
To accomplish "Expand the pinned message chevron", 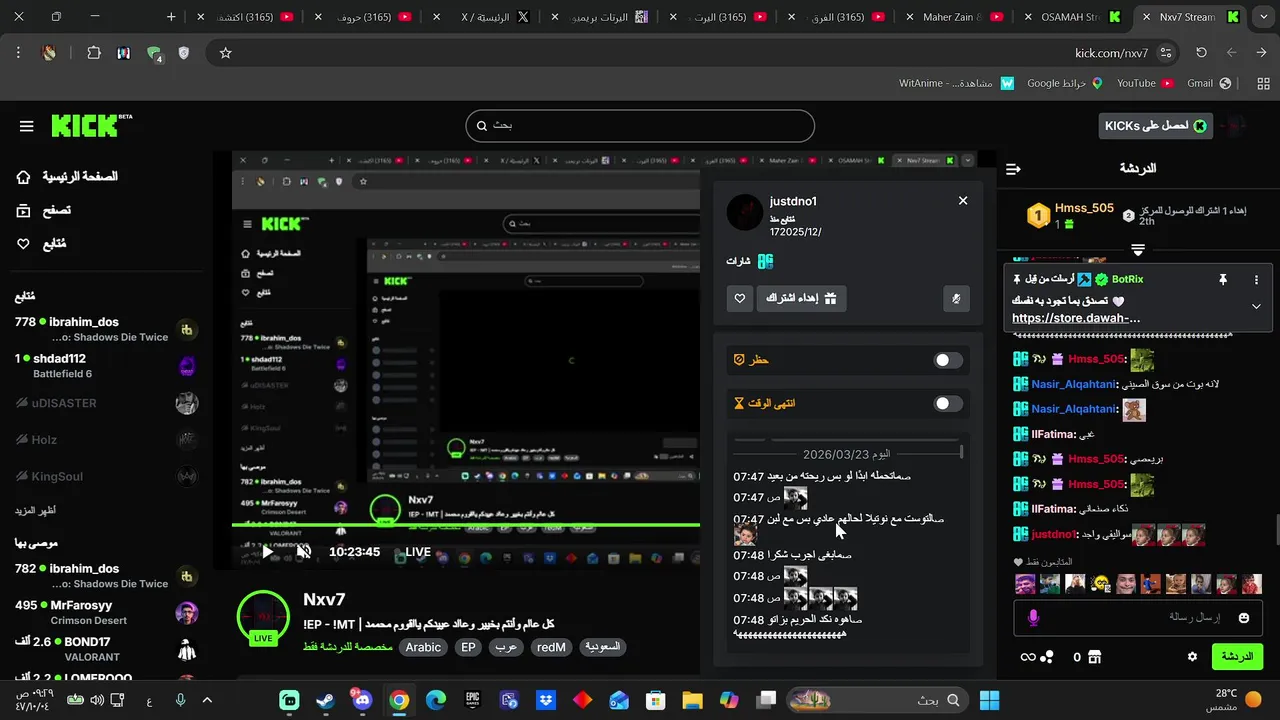I will [x=1256, y=306].
